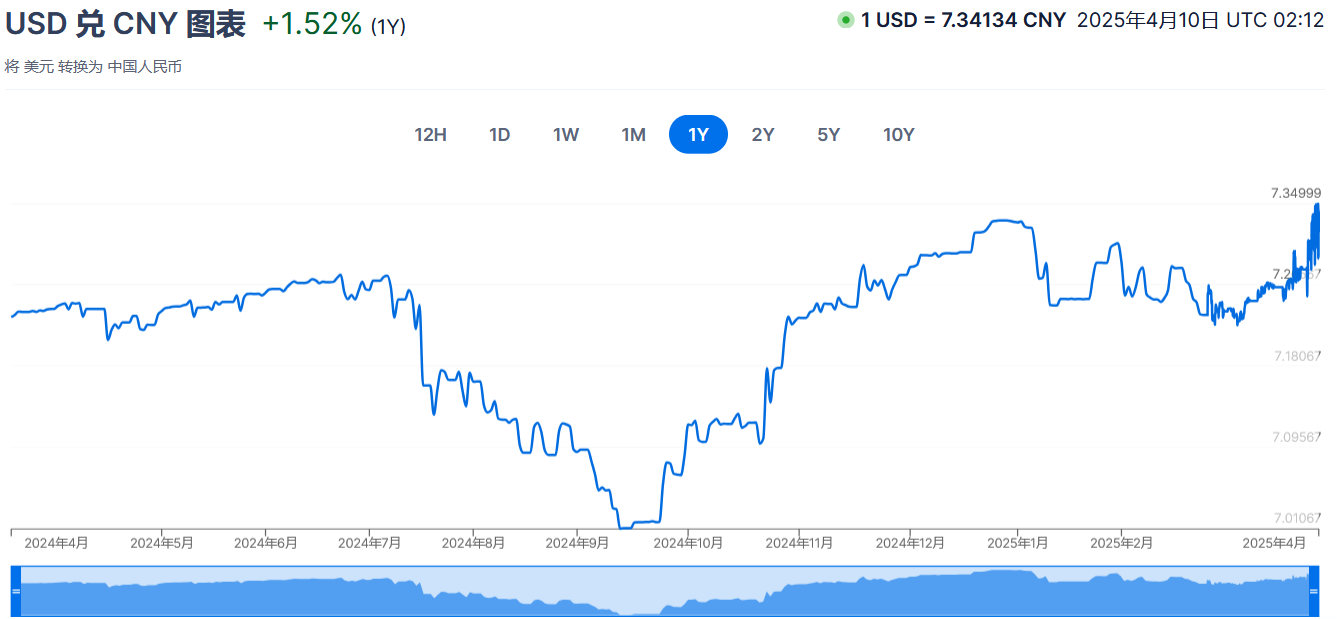Viewport: 1337px width, 619px height.
Task: Click the +1.52% yearly change label
Action: (x=312, y=24)
